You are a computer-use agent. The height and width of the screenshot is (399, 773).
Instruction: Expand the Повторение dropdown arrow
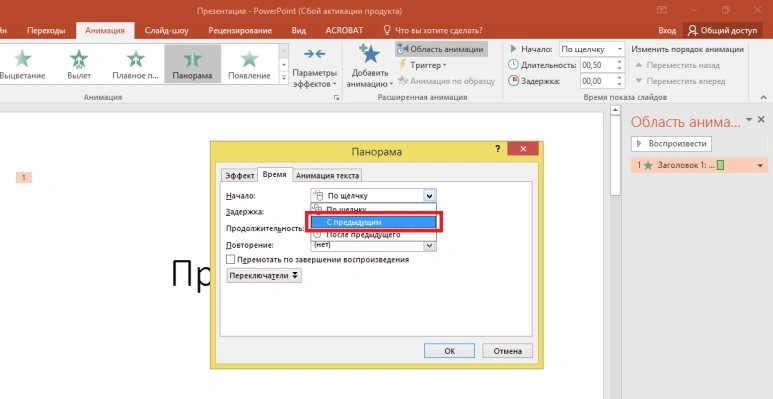point(429,245)
